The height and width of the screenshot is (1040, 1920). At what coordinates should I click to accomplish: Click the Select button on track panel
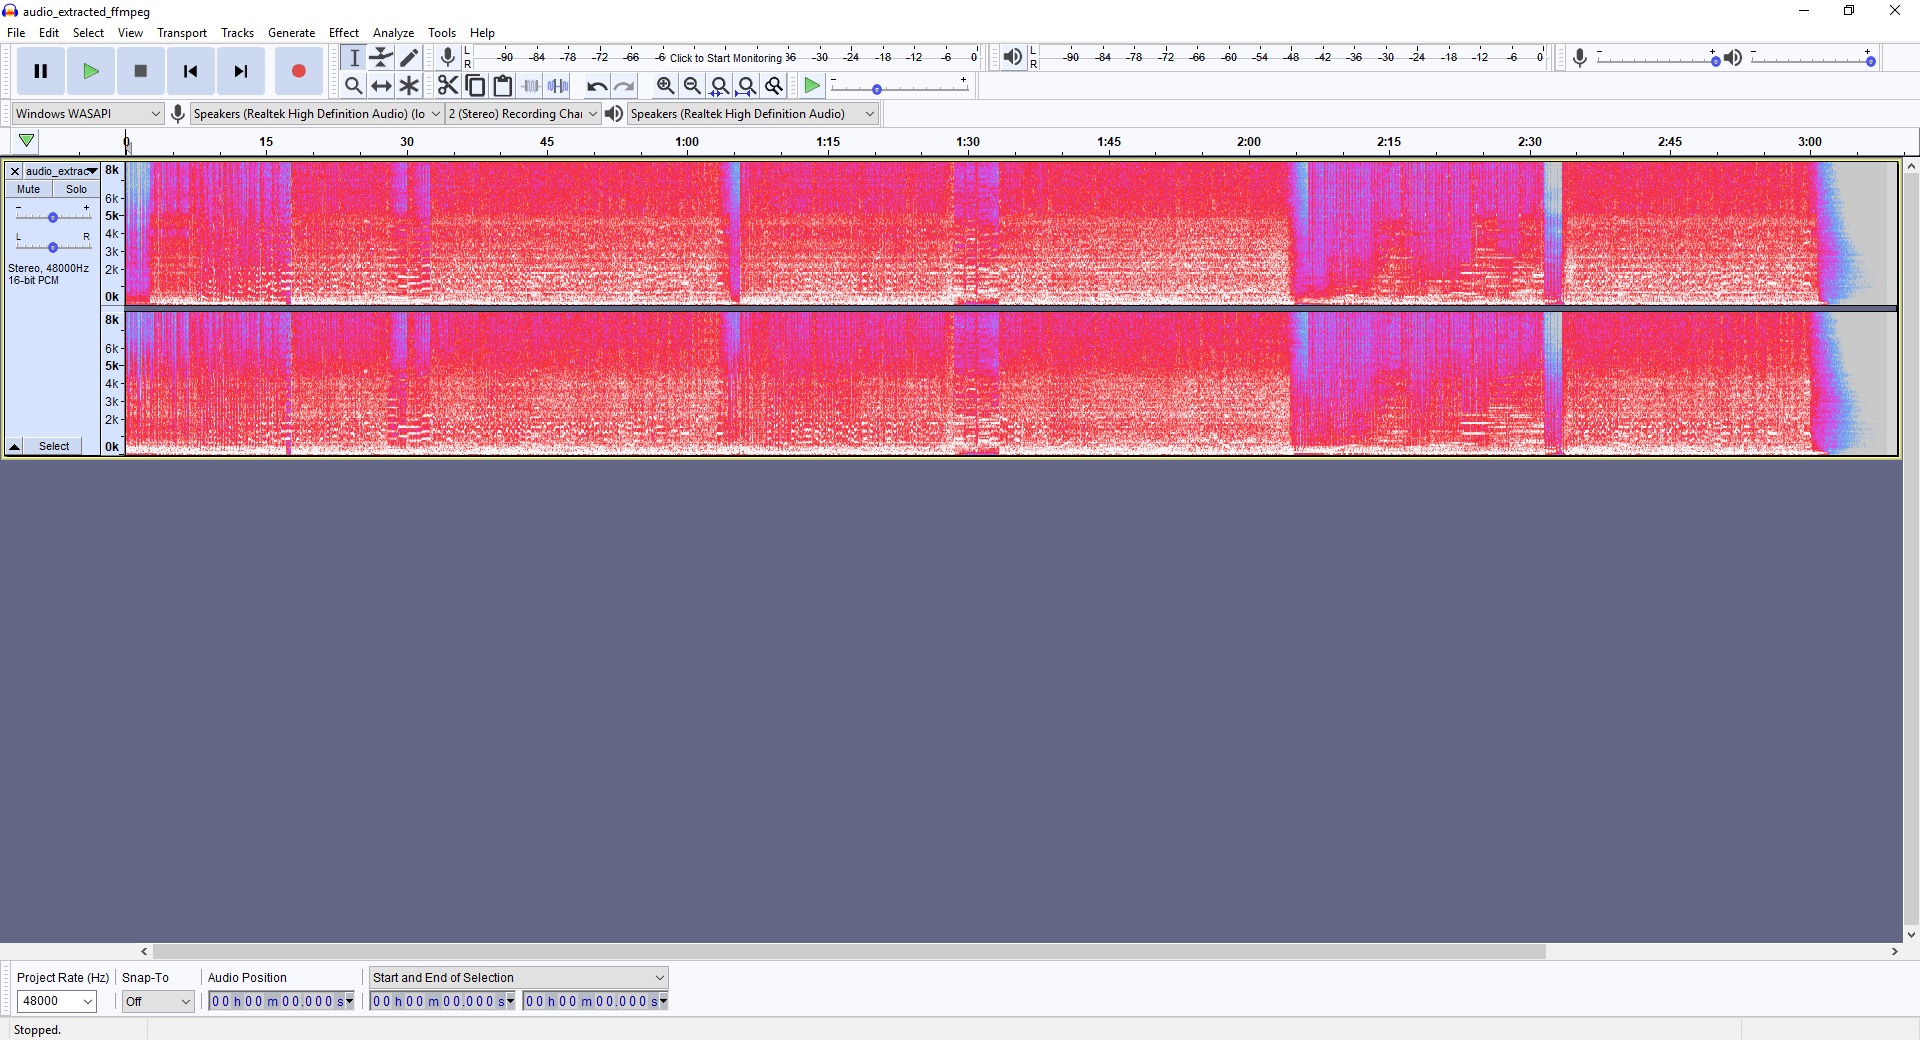(54, 446)
